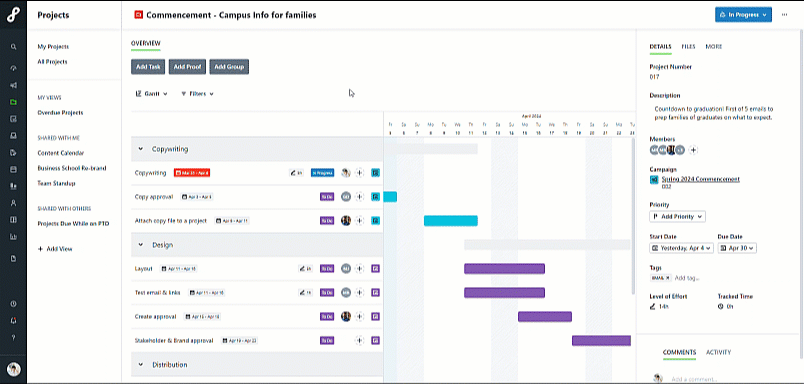Select the teal Attach copy file Gantt bar
This screenshot has height=384, width=804.
(451, 220)
